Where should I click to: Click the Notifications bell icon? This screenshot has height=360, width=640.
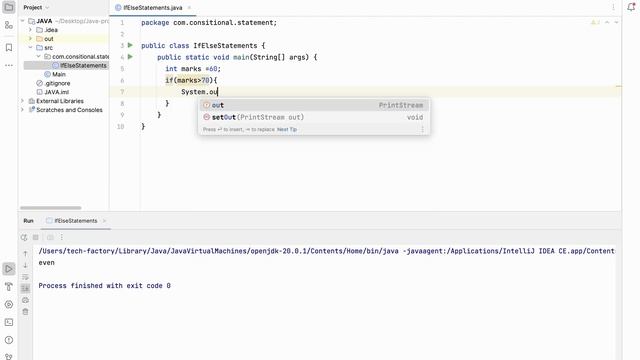coord(631,7)
